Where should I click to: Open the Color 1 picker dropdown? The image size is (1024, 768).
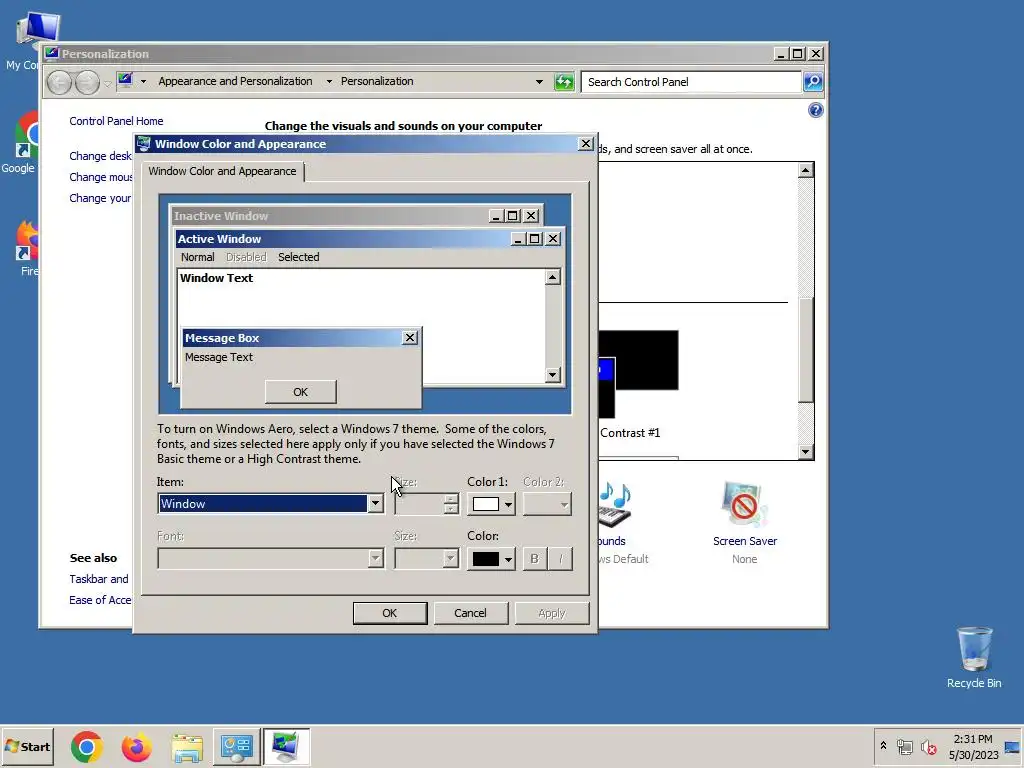click(491, 504)
